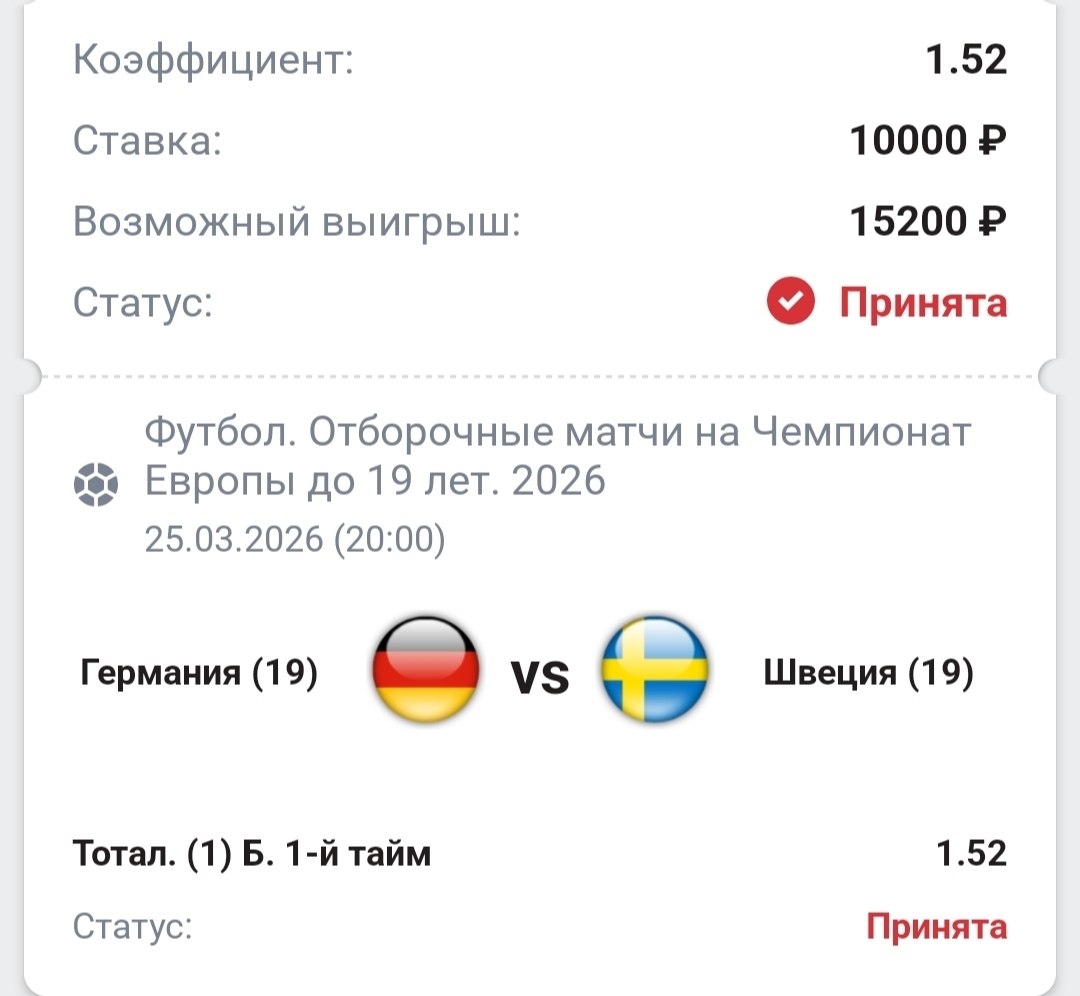Click the match date 25.03.2026 (20:00)
Screen dimensions: 1080x996
[x=295, y=540]
